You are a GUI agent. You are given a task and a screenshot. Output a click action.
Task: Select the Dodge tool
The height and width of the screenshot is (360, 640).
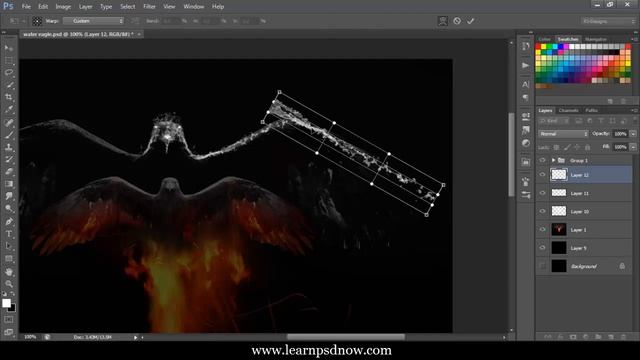click(9, 209)
